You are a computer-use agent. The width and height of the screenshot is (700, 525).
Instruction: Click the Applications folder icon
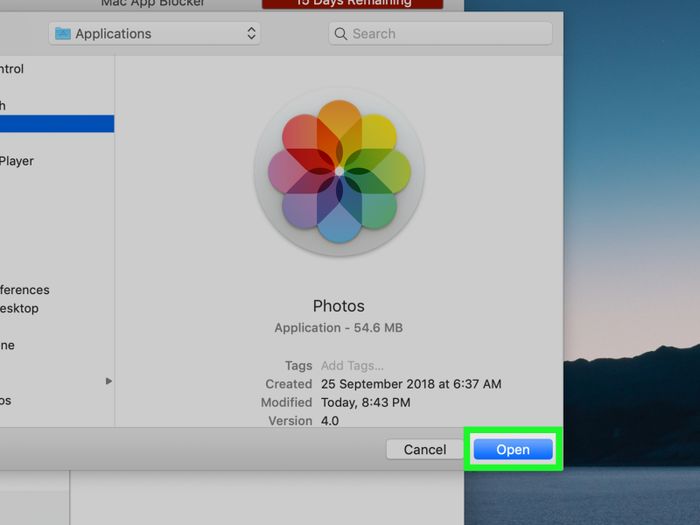pyautogui.click(x=64, y=34)
